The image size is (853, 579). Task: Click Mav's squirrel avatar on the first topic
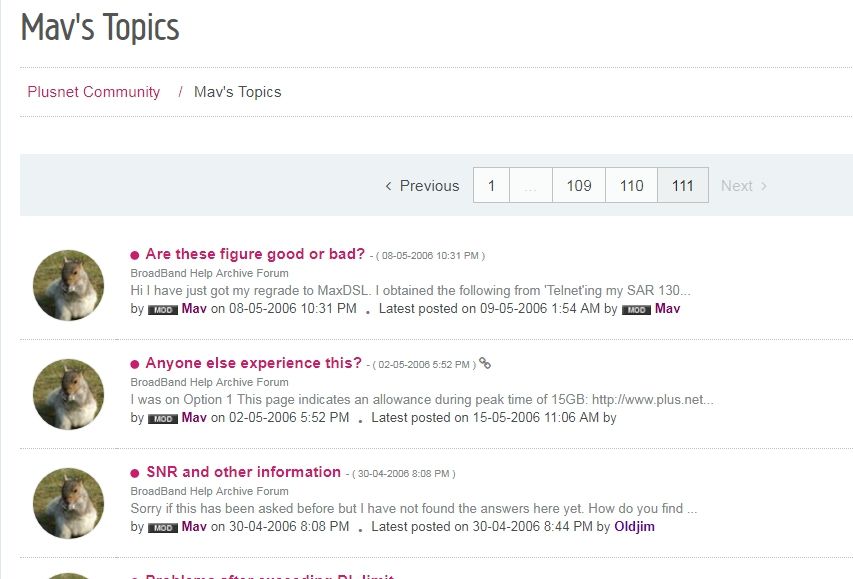click(68, 285)
